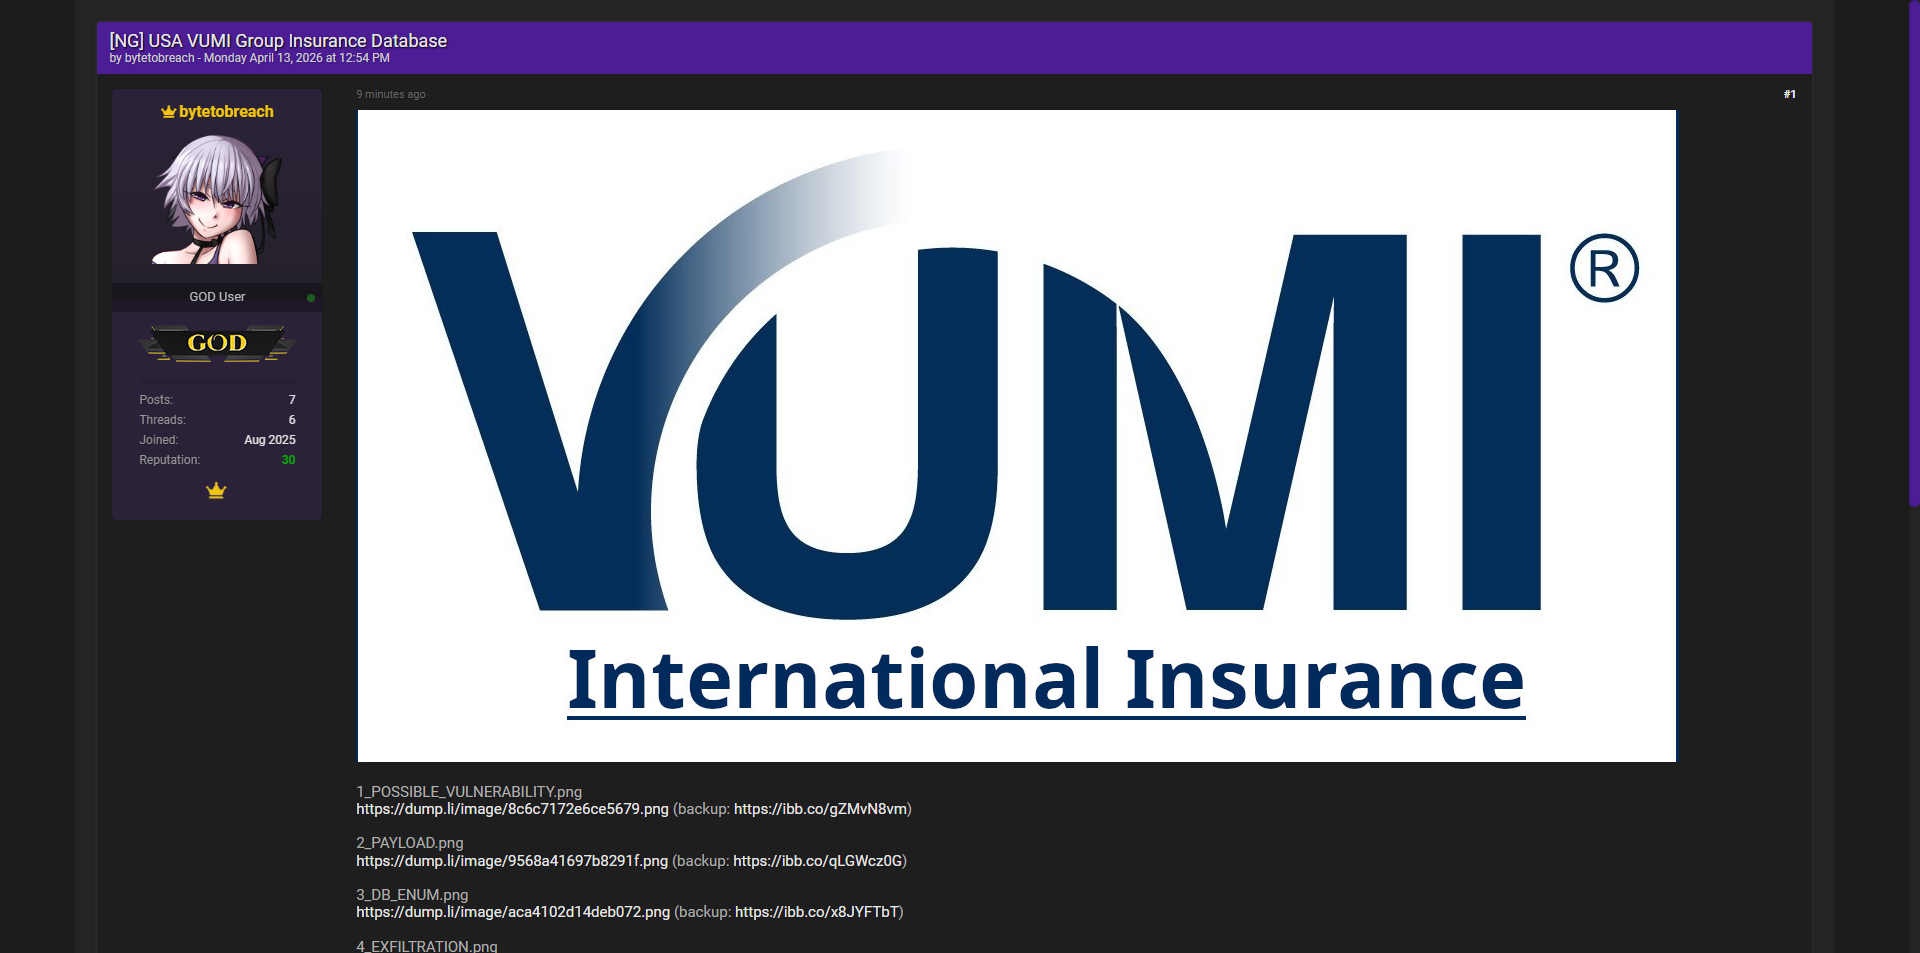This screenshot has height=953, width=1920.
Task: Click the page's vertical scrollbar
Action: [x=1913, y=250]
